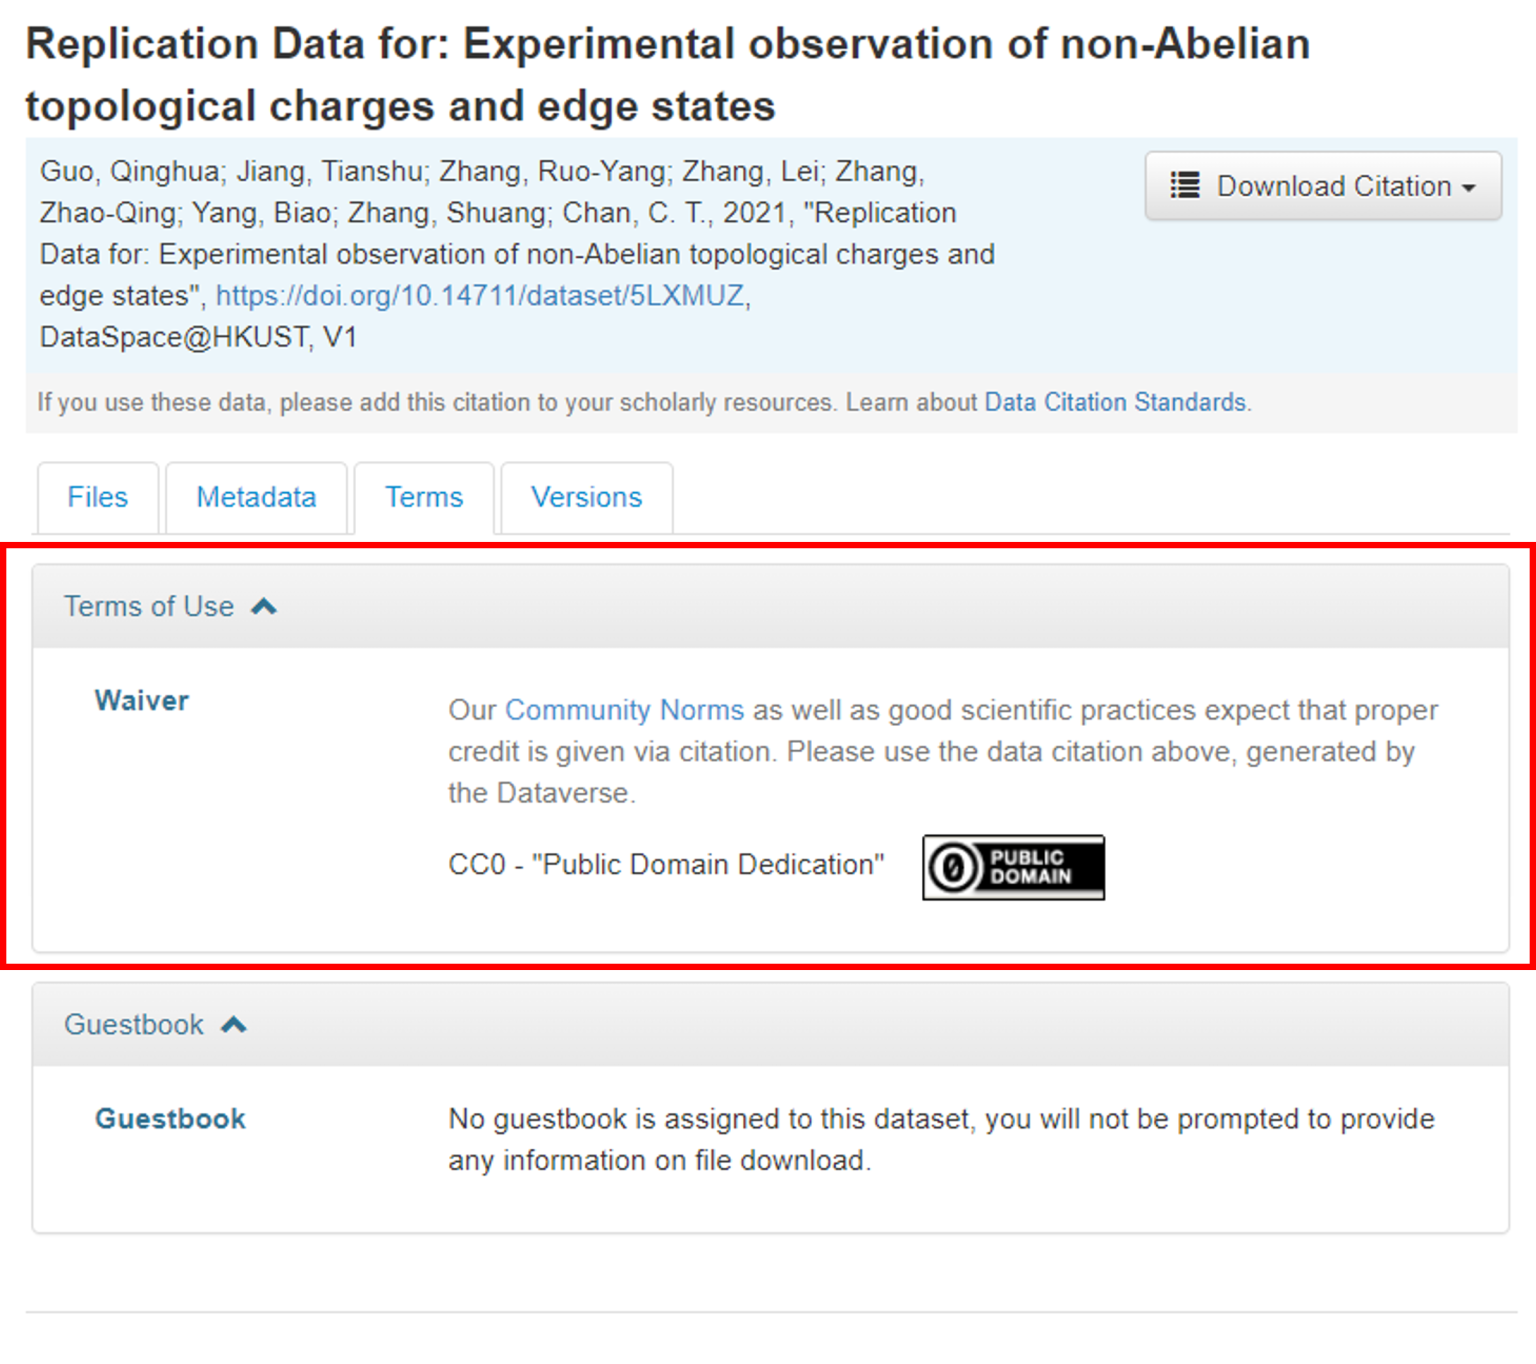Switch to the Files tab
The width and height of the screenshot is (1536, 1364).
(97, 497)
